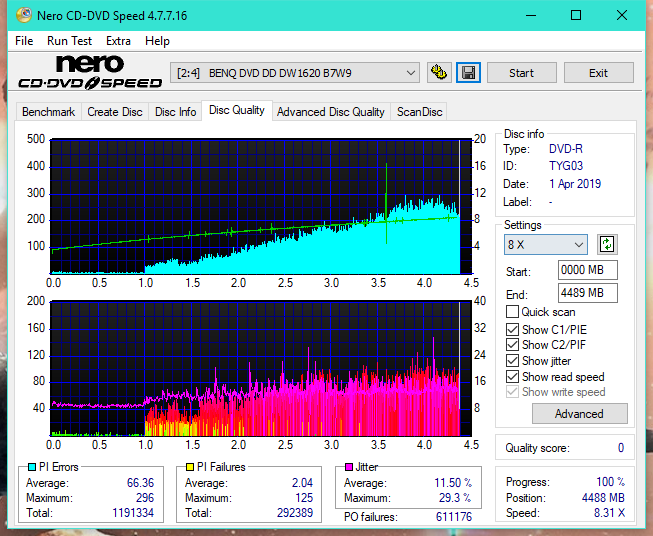Viewport: 653px width, 536px height.
Task: Click the cyan PI Errors legend swatch
Action: (x=31, y=467)
